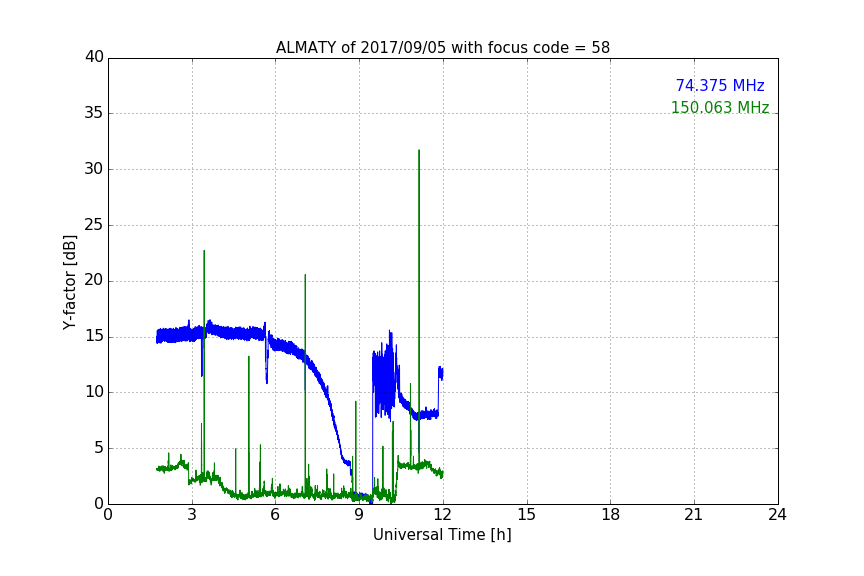Click the x-axis tick label 6
This screenshot has height=576, width=864.
pos(276,515)
